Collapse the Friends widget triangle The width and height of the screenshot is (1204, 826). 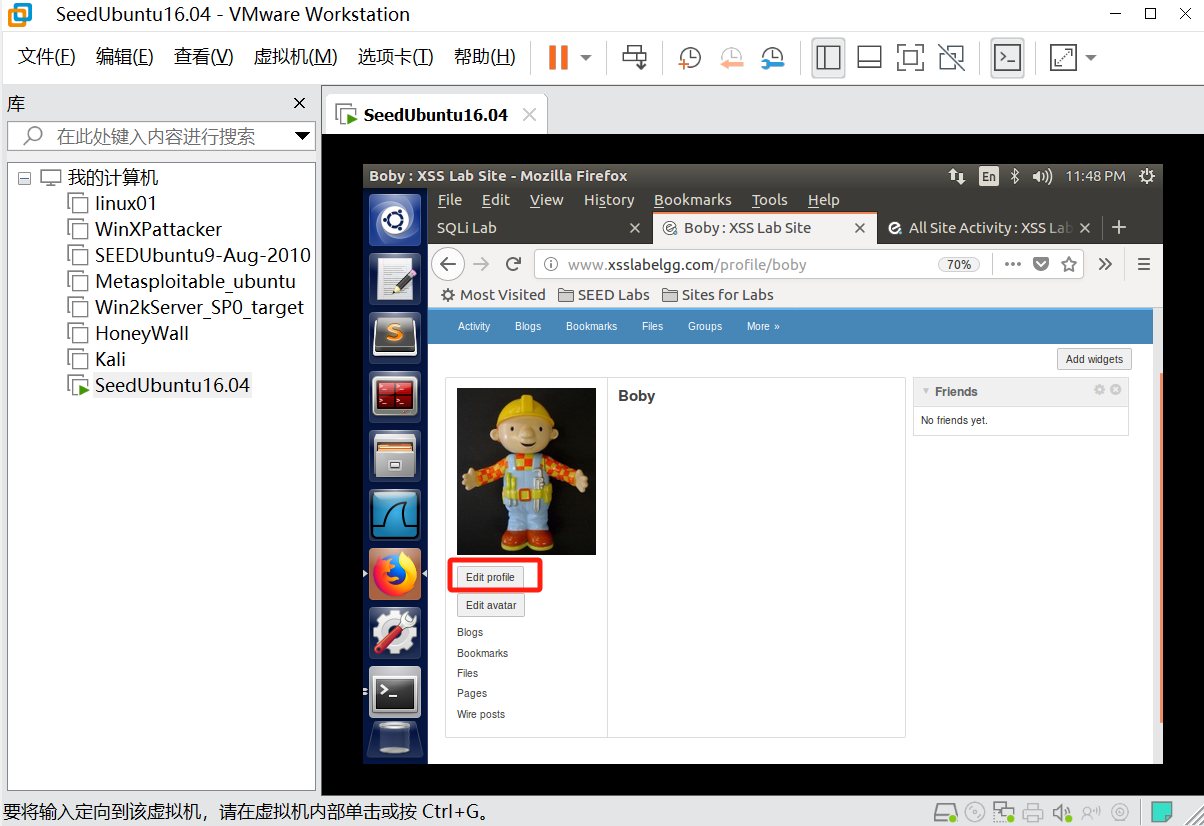(926, 391)
